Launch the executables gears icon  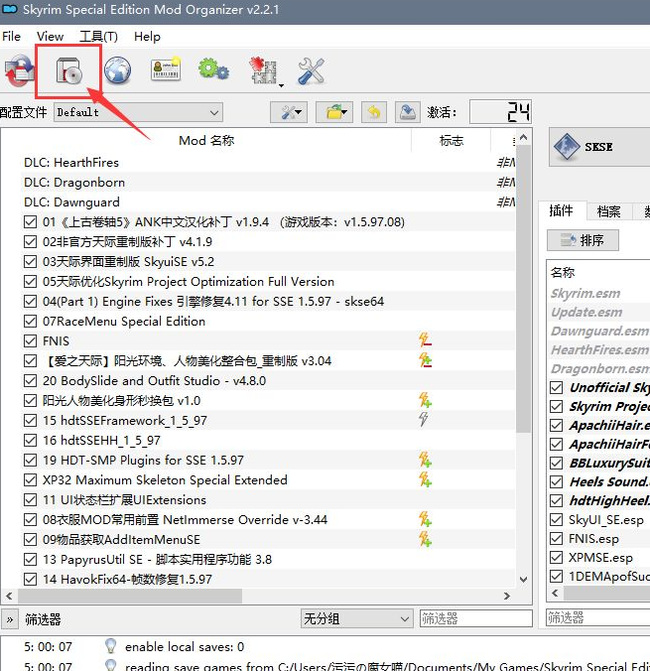point(212,70)
